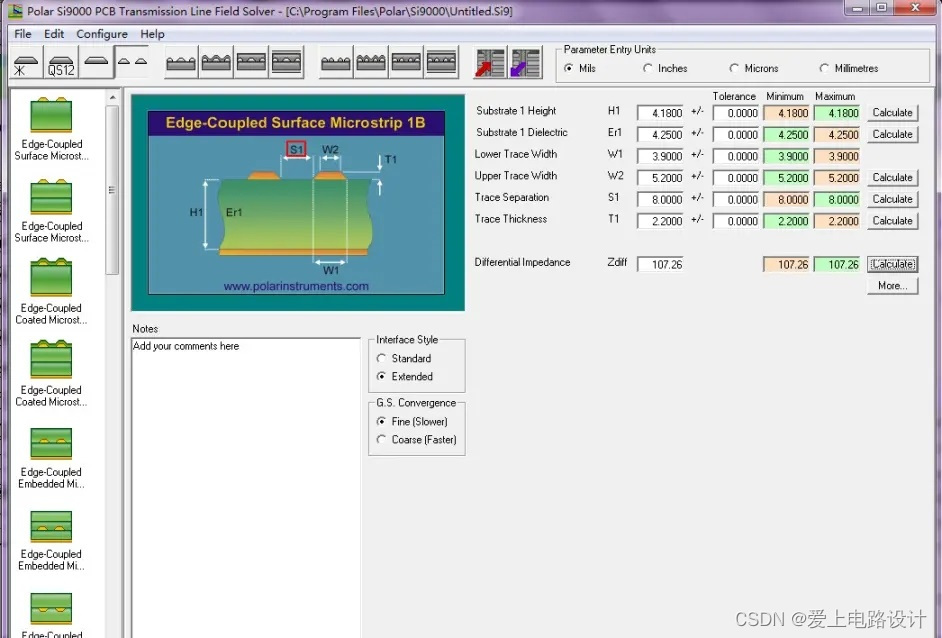Minimize the Polar Si9000 window
This screenshot has height=638, width=942.
point(857,8)
